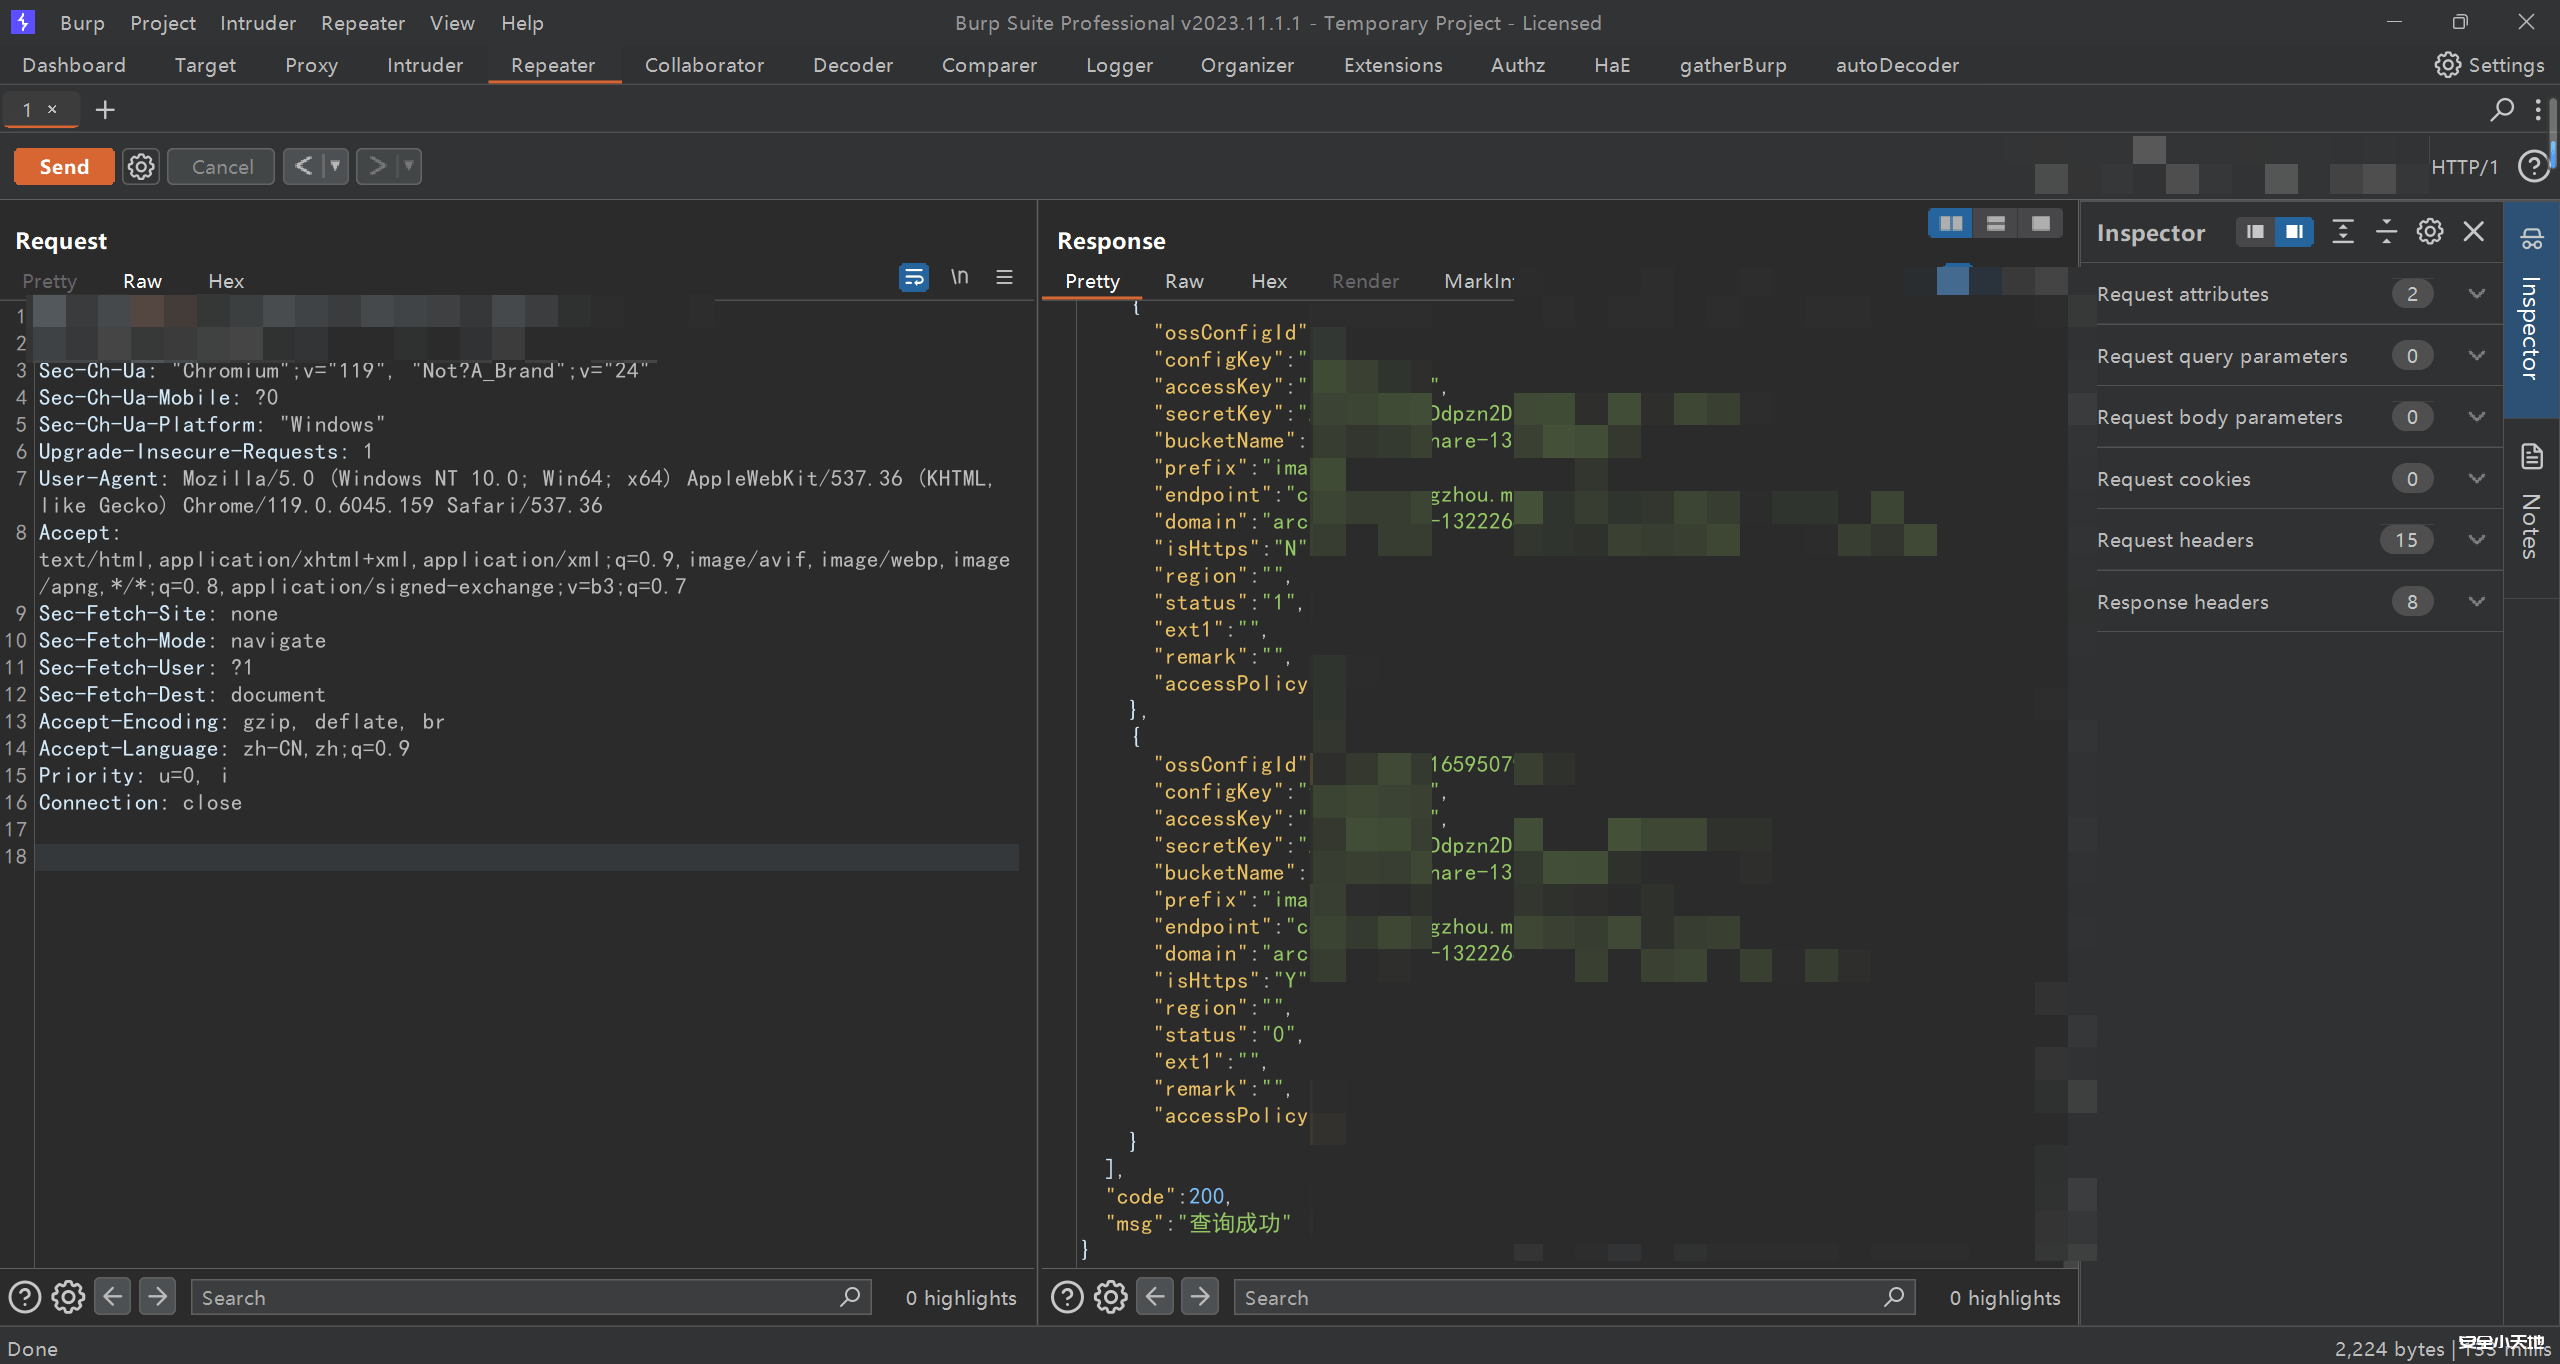Expand all Inspector sections icon

pyautogui.click(x=2342, y=232)
